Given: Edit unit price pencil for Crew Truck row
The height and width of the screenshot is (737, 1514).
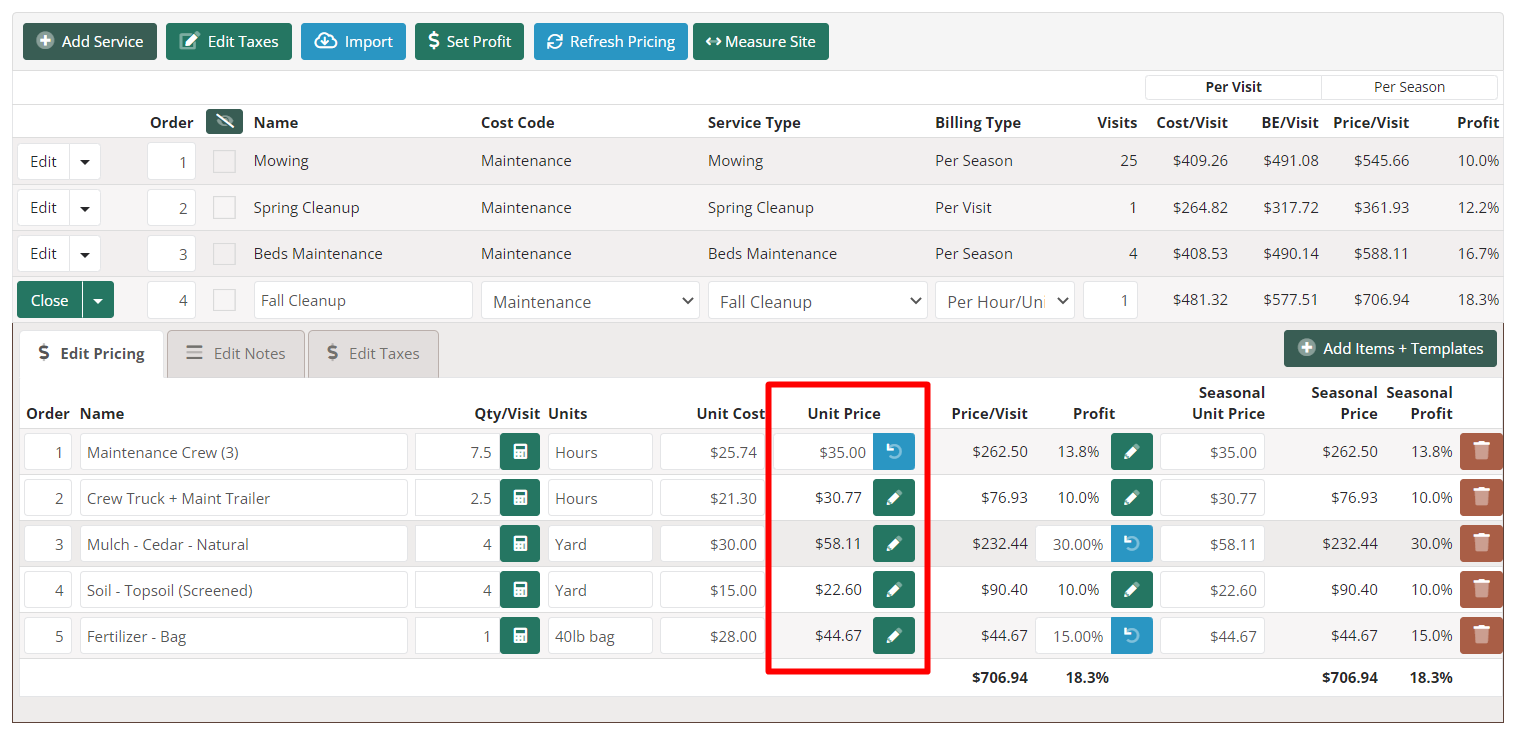Looking at the screenshot, I should coord(894,498).
